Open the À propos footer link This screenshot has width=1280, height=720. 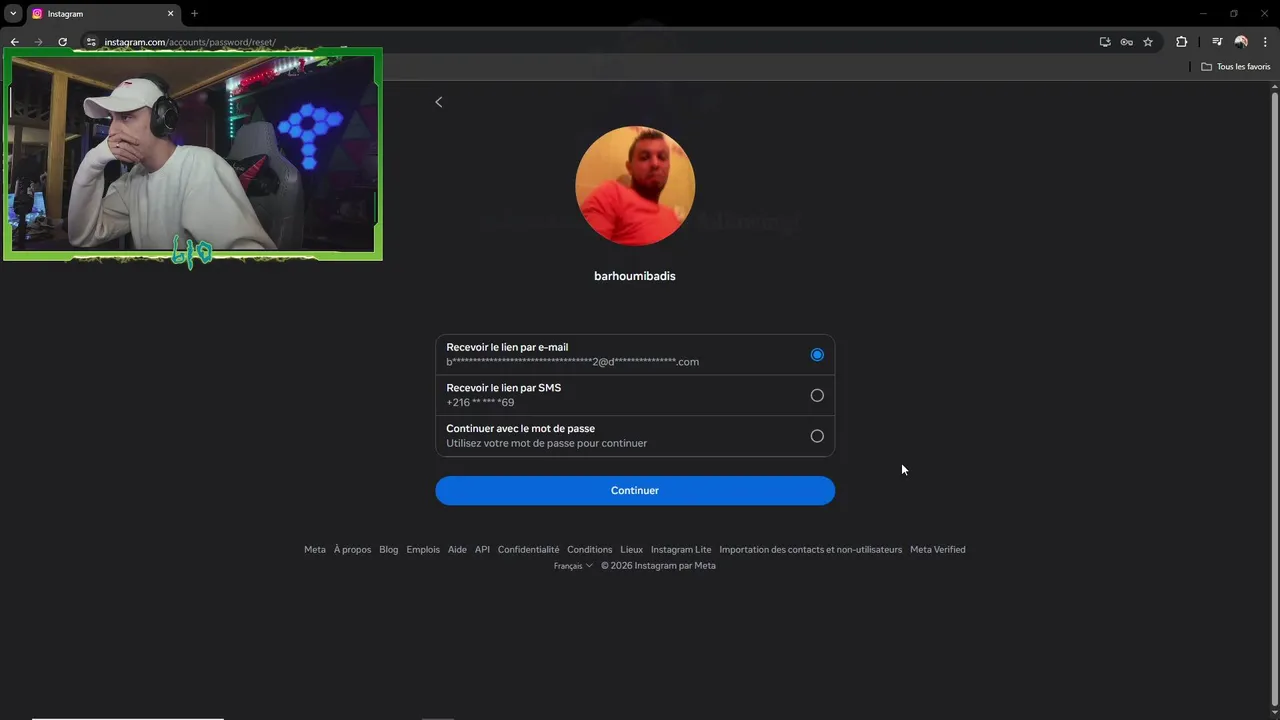352,549
